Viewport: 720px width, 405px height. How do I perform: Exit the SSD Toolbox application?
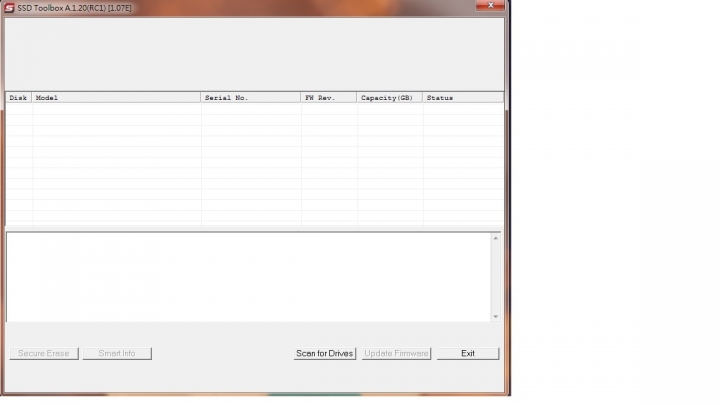click(x=468, y=353)
